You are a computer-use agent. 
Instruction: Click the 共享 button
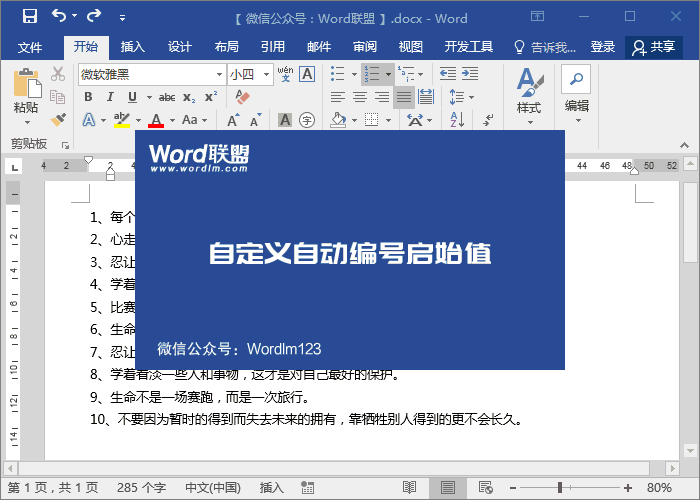click(x=654, y=47)
